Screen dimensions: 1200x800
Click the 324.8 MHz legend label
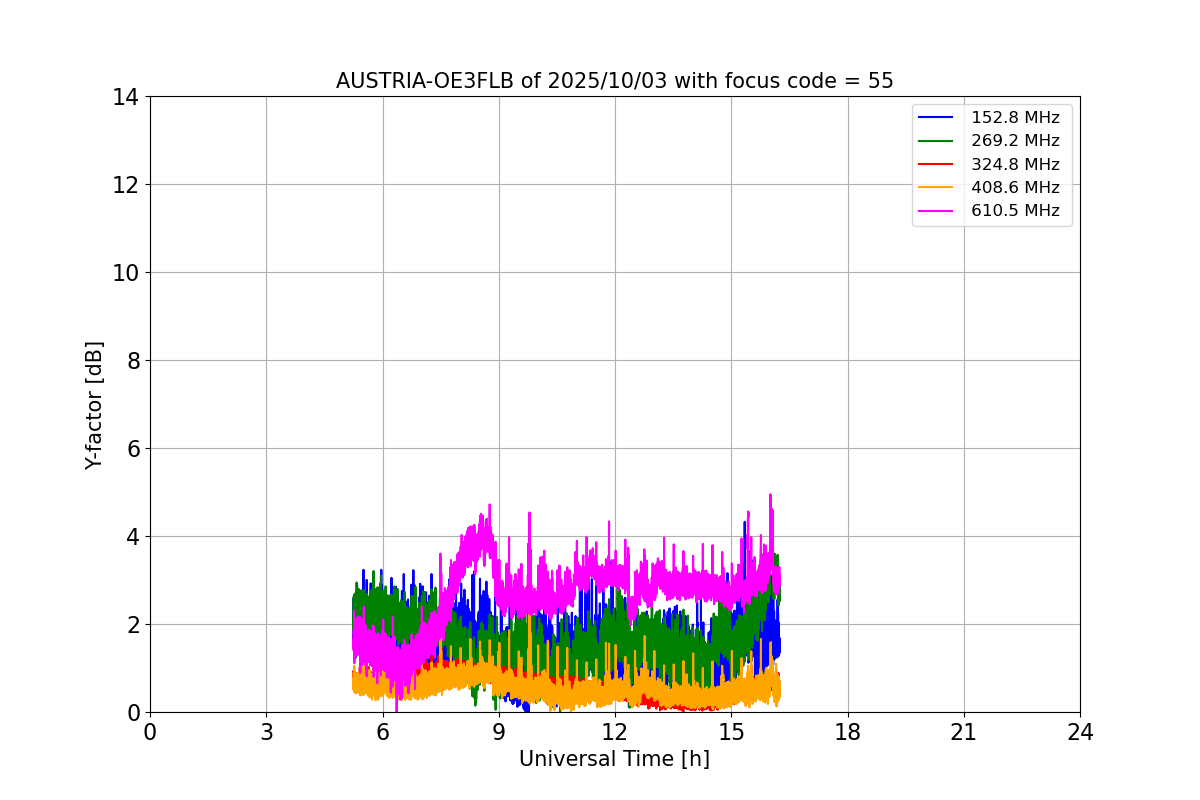(x=1015, y=164)
